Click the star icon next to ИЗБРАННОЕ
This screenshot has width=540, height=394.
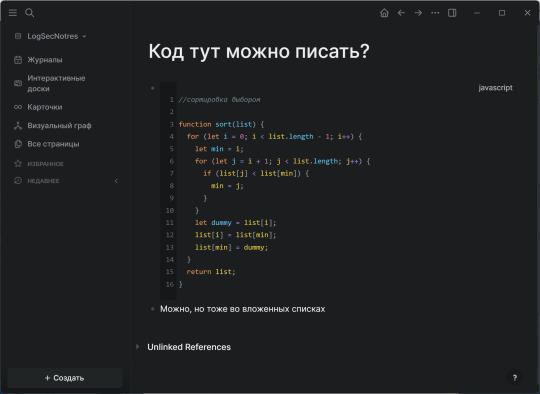tap(18, 164)
